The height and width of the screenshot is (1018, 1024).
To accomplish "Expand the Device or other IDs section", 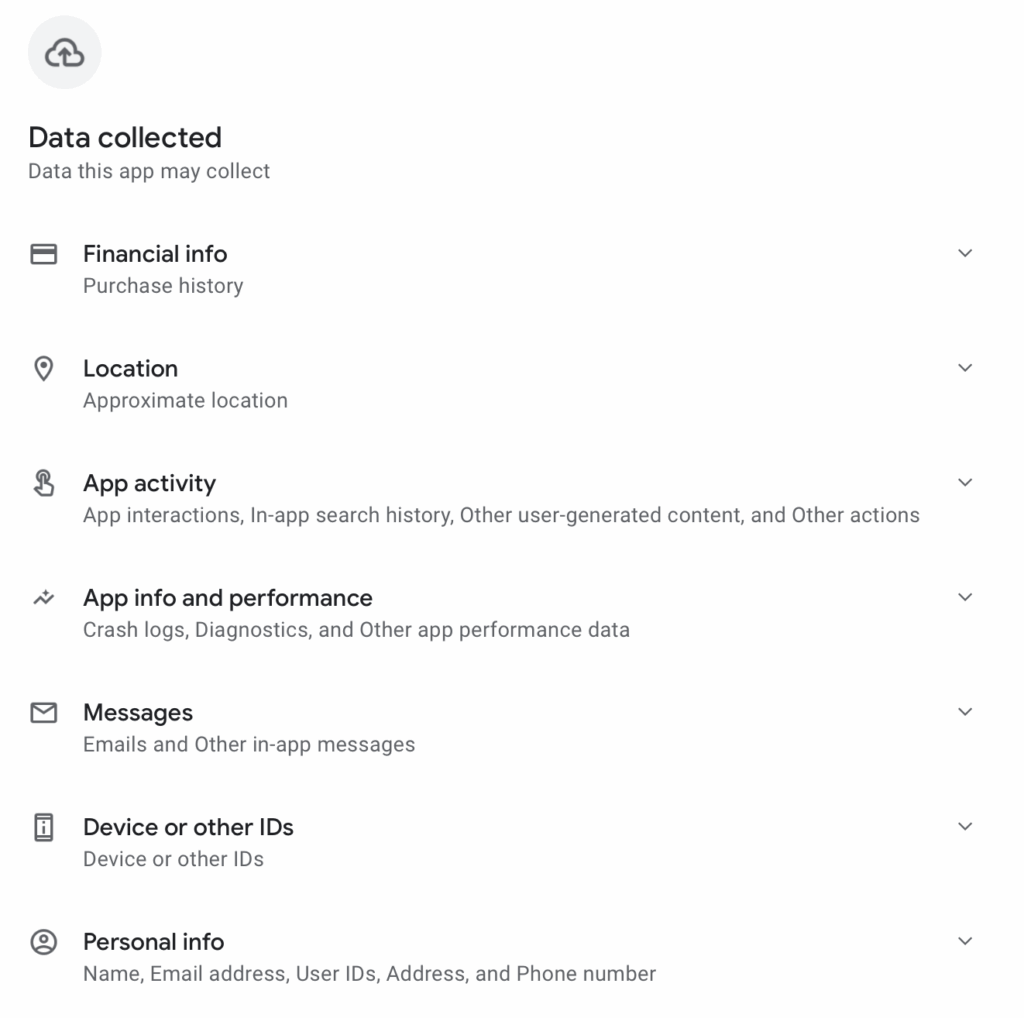I will coord(965,826).
